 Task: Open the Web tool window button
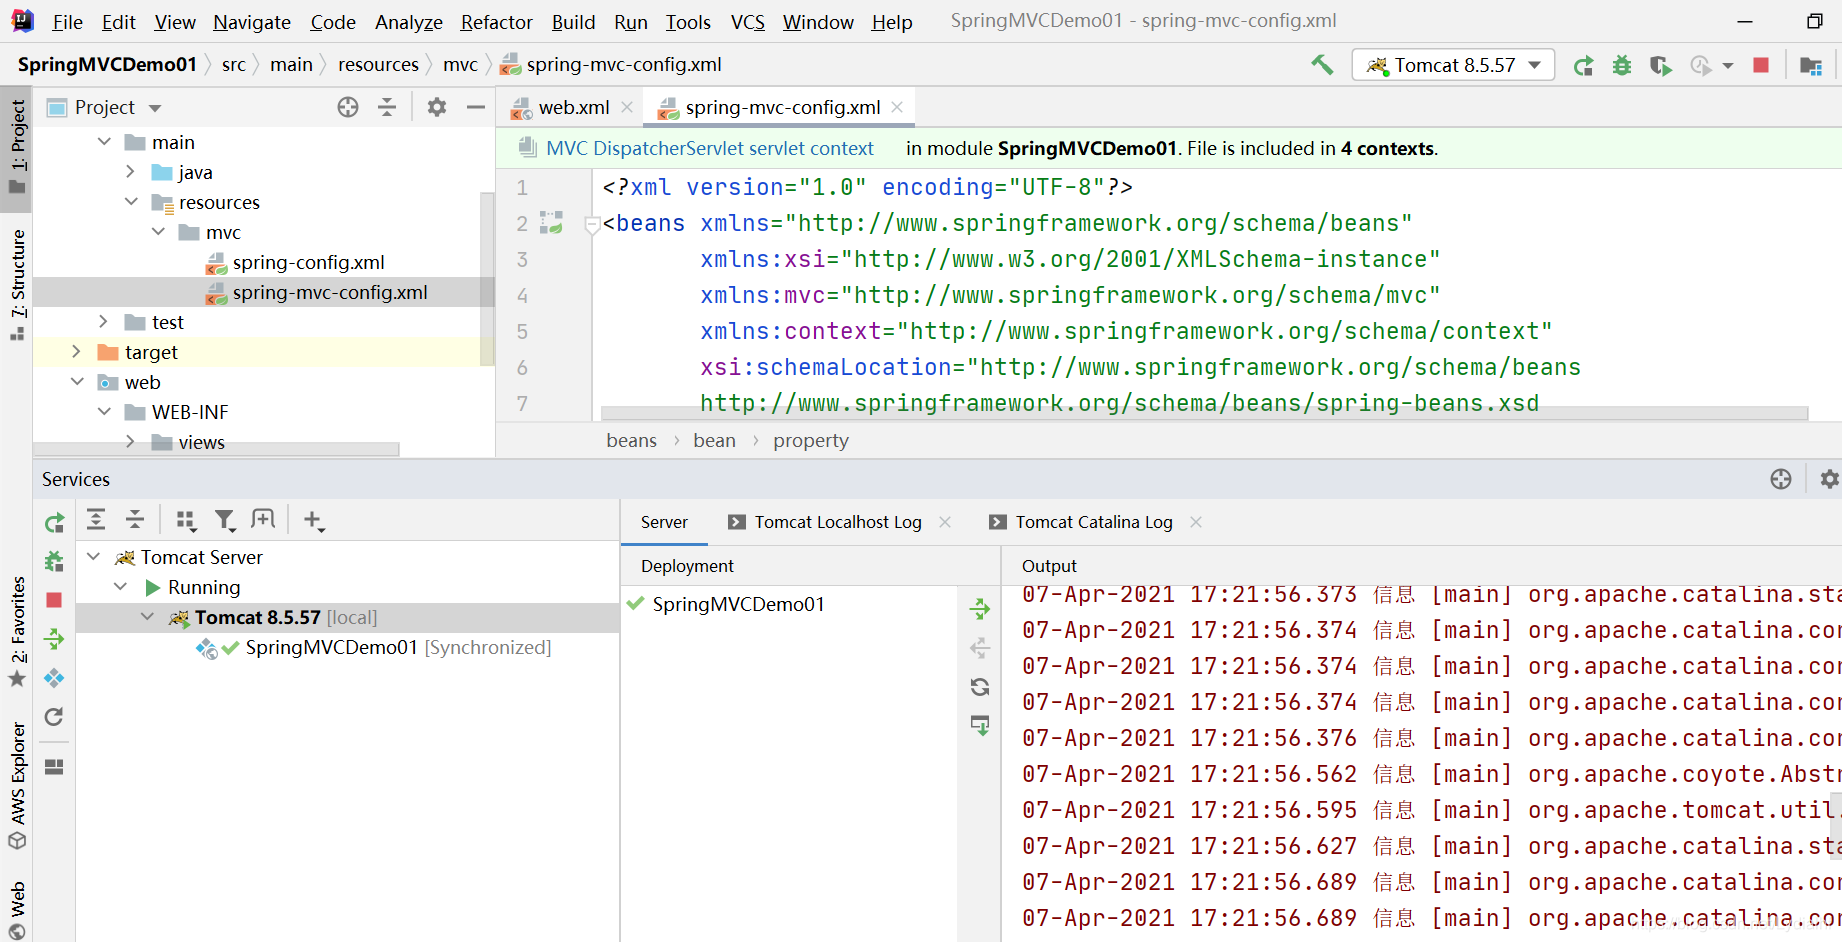17,910
